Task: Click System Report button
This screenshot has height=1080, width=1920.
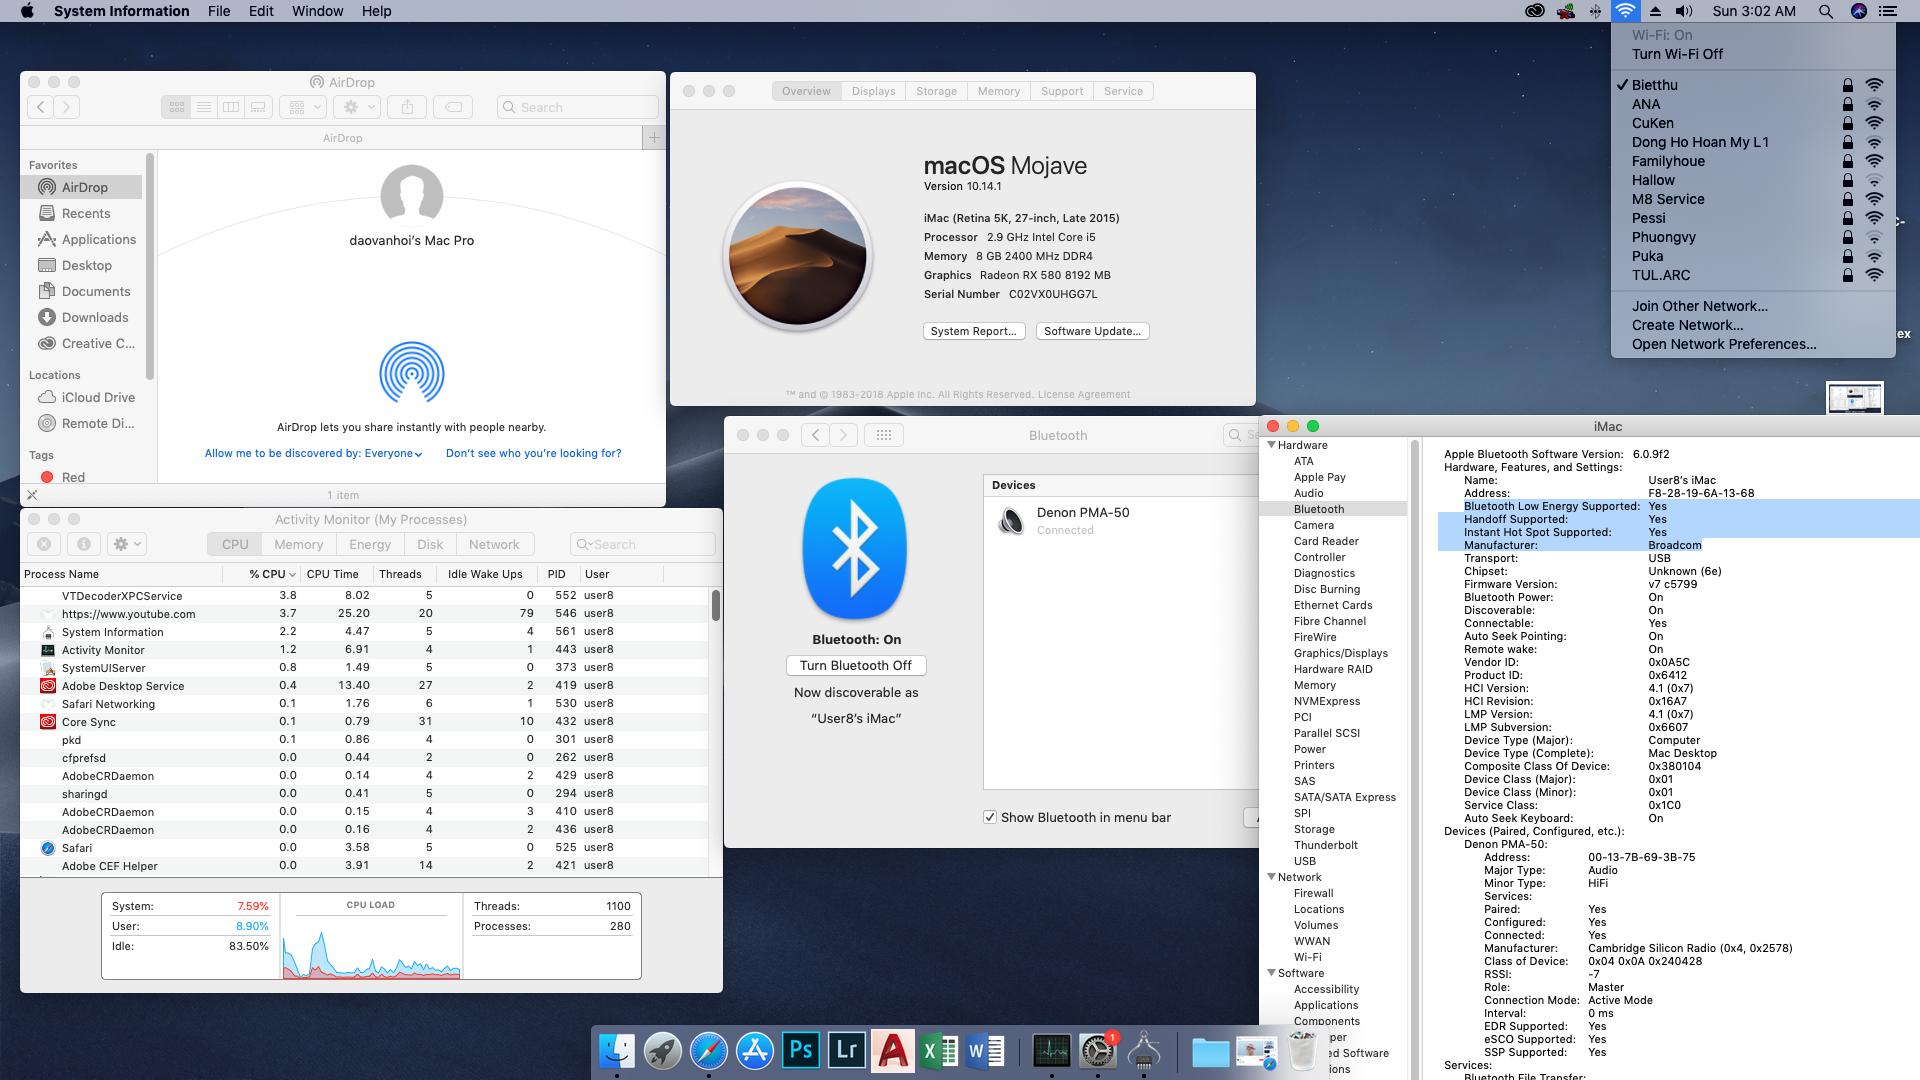Action: click(x=973, y=331)
